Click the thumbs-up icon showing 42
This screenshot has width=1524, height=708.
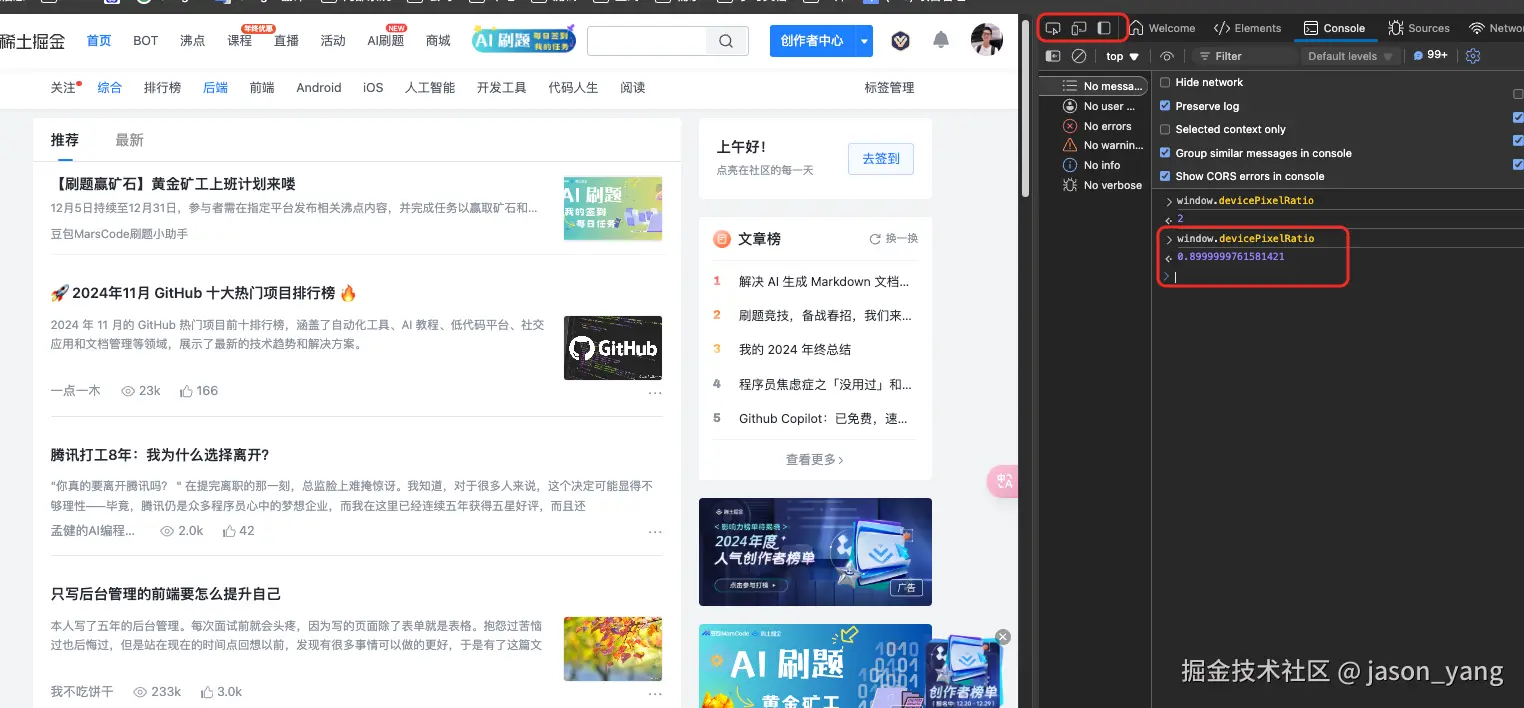[x=228, y=531]
